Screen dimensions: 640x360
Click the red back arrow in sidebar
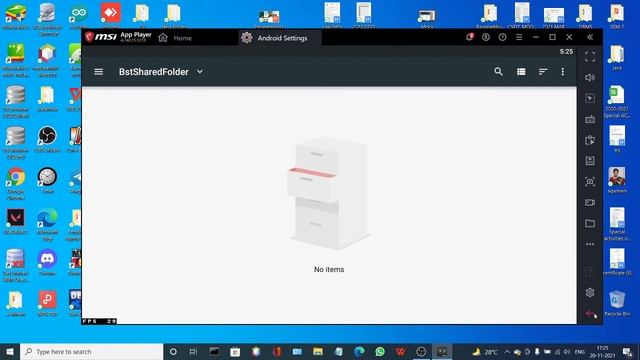pos(590,313)
